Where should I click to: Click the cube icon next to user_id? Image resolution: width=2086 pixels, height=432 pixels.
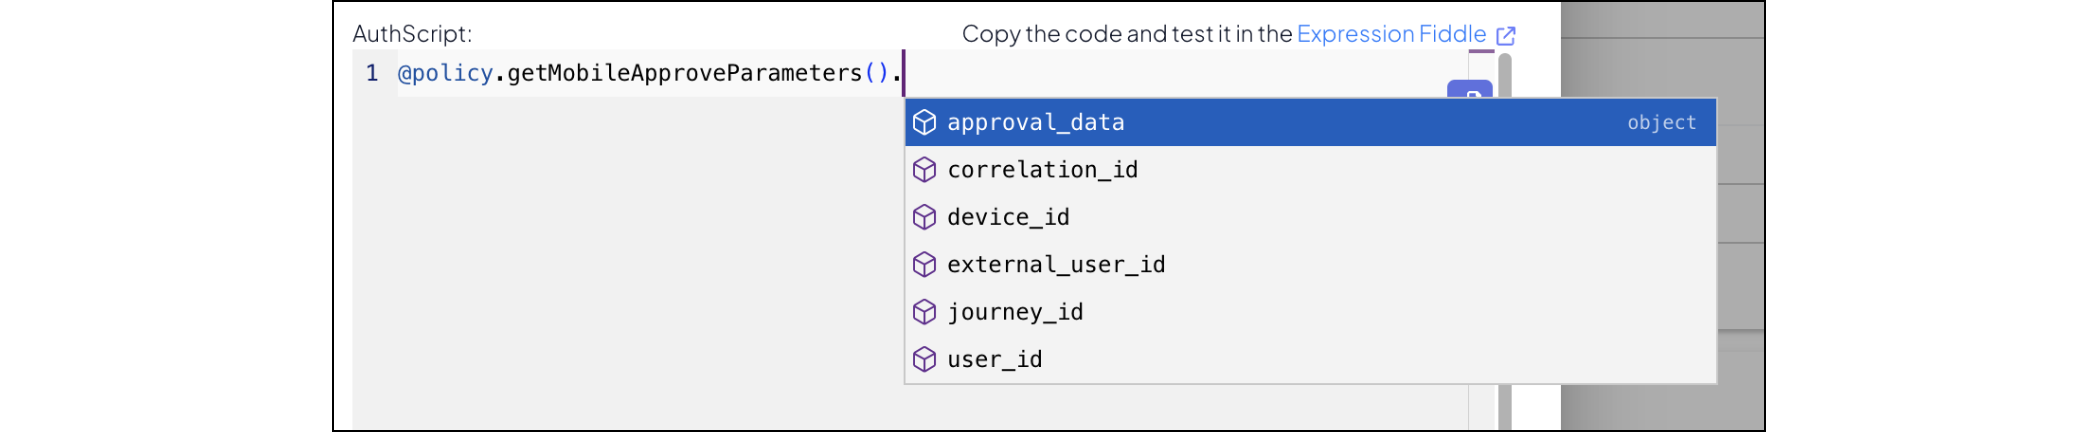tap(924, 359)
